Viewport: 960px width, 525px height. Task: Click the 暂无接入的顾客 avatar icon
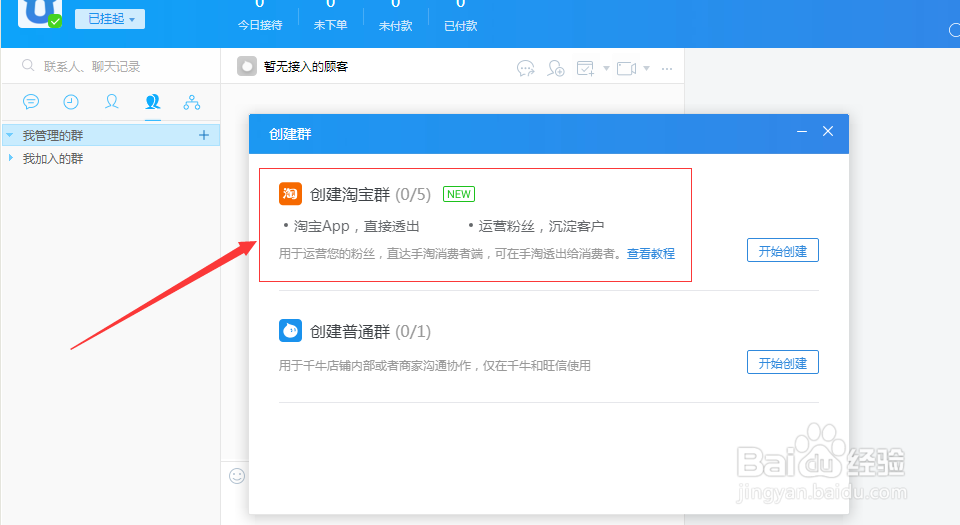coord(247,66)
